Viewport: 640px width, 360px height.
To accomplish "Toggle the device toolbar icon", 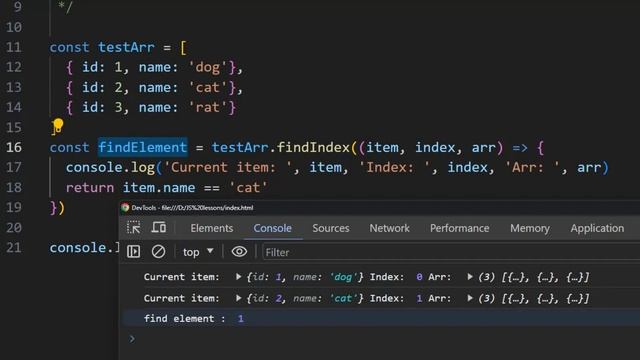I will pos(159,227).
